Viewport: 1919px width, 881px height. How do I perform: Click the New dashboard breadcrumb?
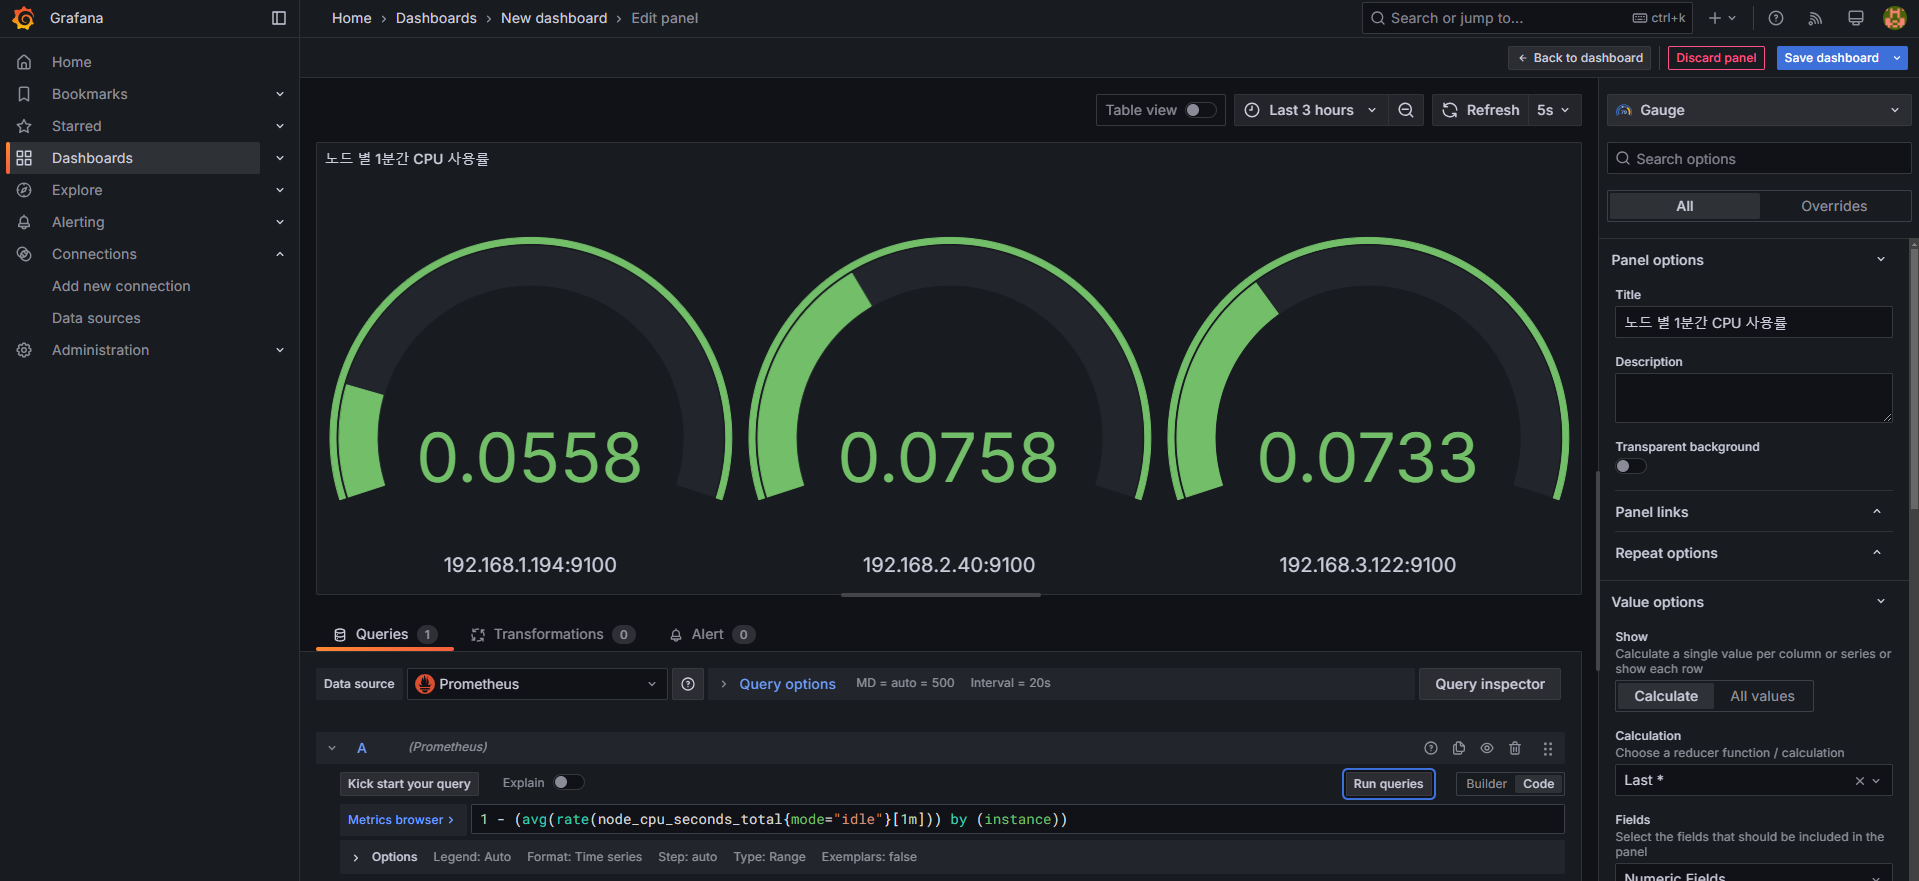554,18
